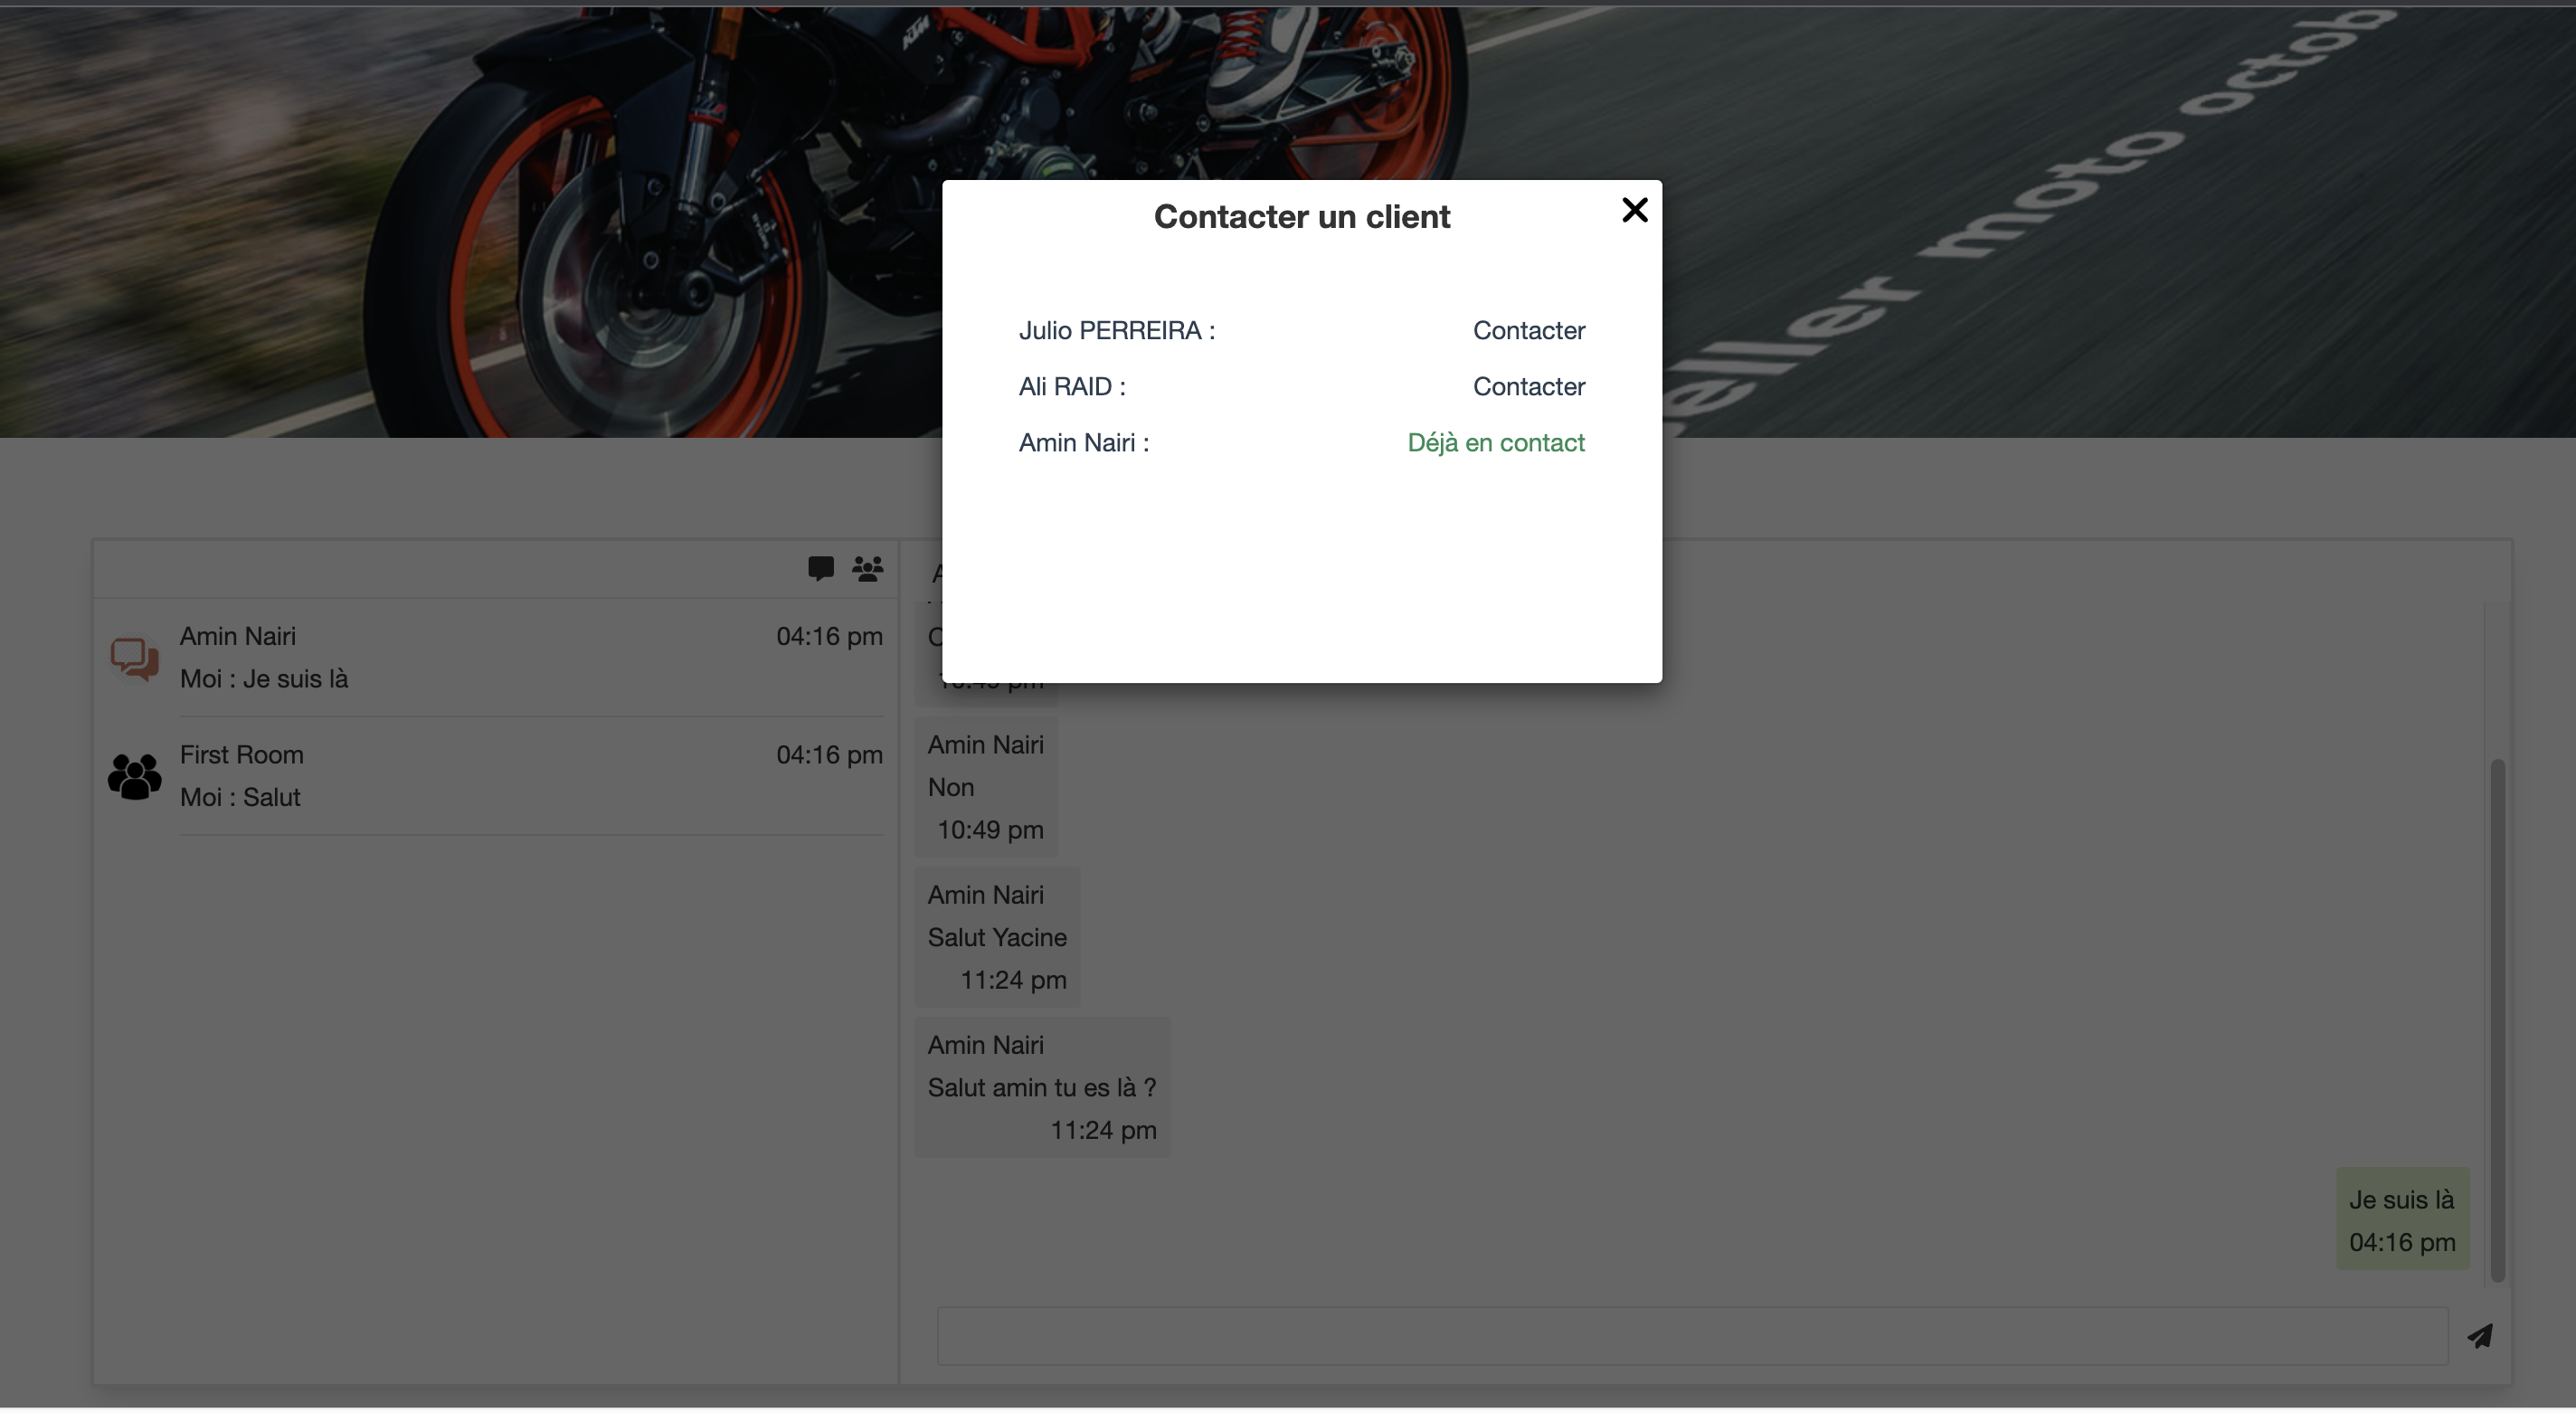
Task: Click the Contacter un client title
Action: [1302, 216]
